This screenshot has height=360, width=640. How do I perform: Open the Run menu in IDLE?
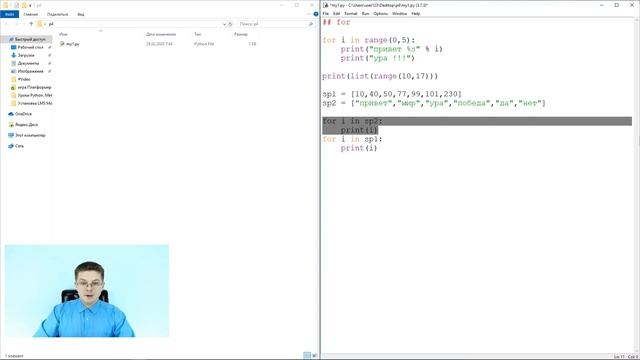[x=365, y=13]
